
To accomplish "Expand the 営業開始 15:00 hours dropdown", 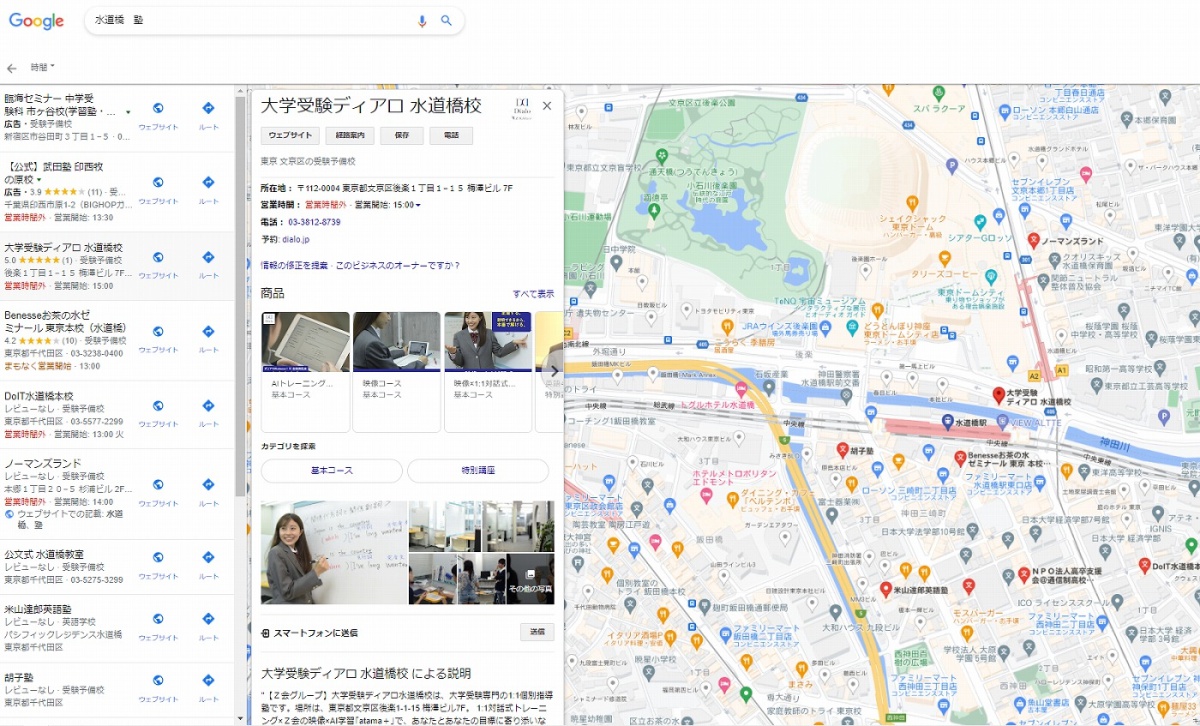I will 419,205.
